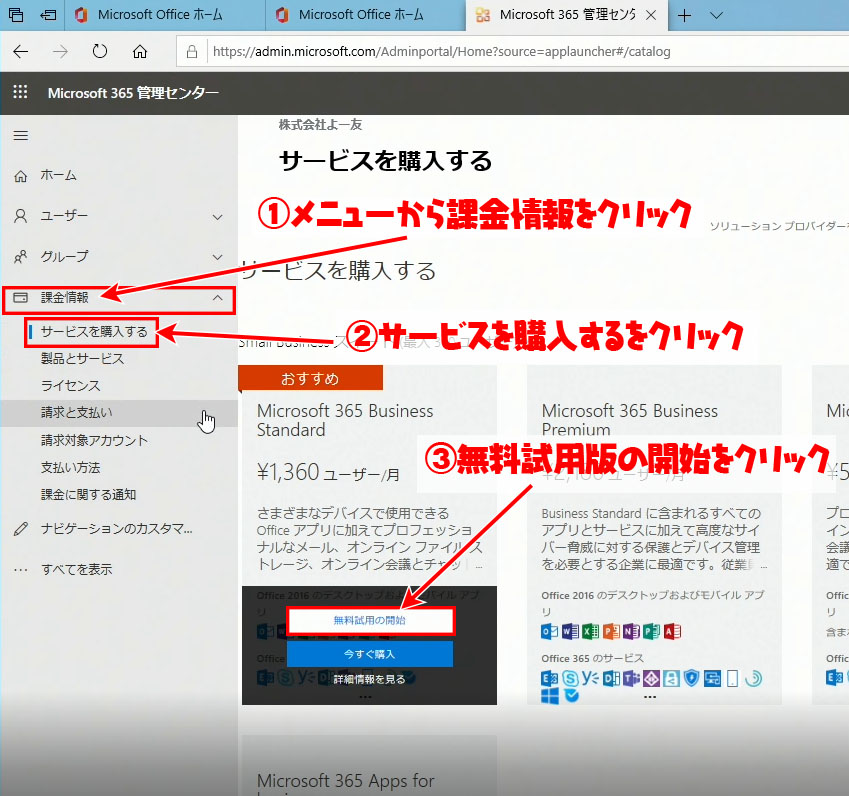Click すべてを表示 in the sidebar
The height and width of the screenshot is (796, 849).
(x=76, y=569)
